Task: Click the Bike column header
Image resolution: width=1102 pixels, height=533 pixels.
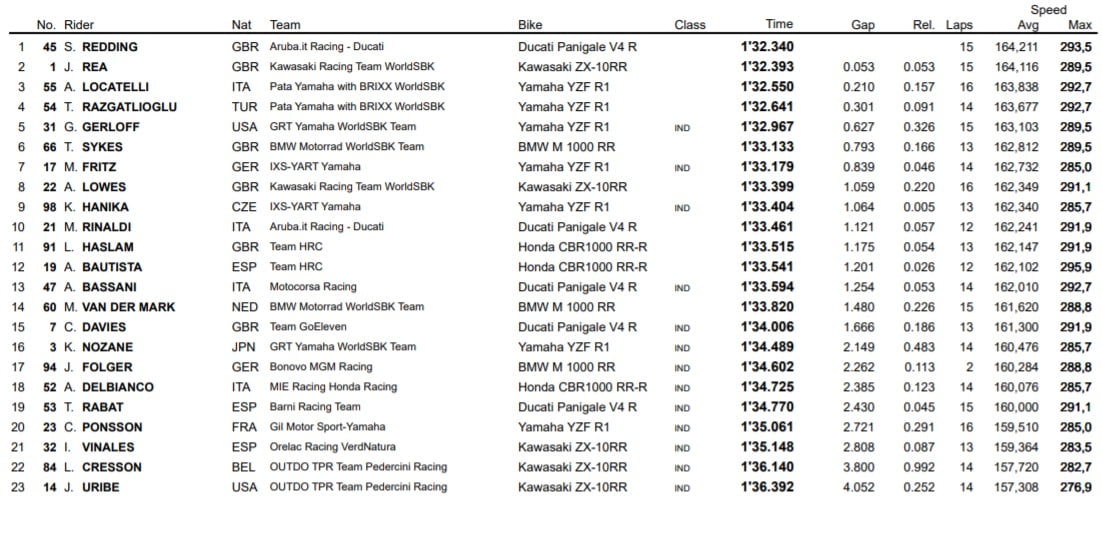Action: [x=531, y=25]
